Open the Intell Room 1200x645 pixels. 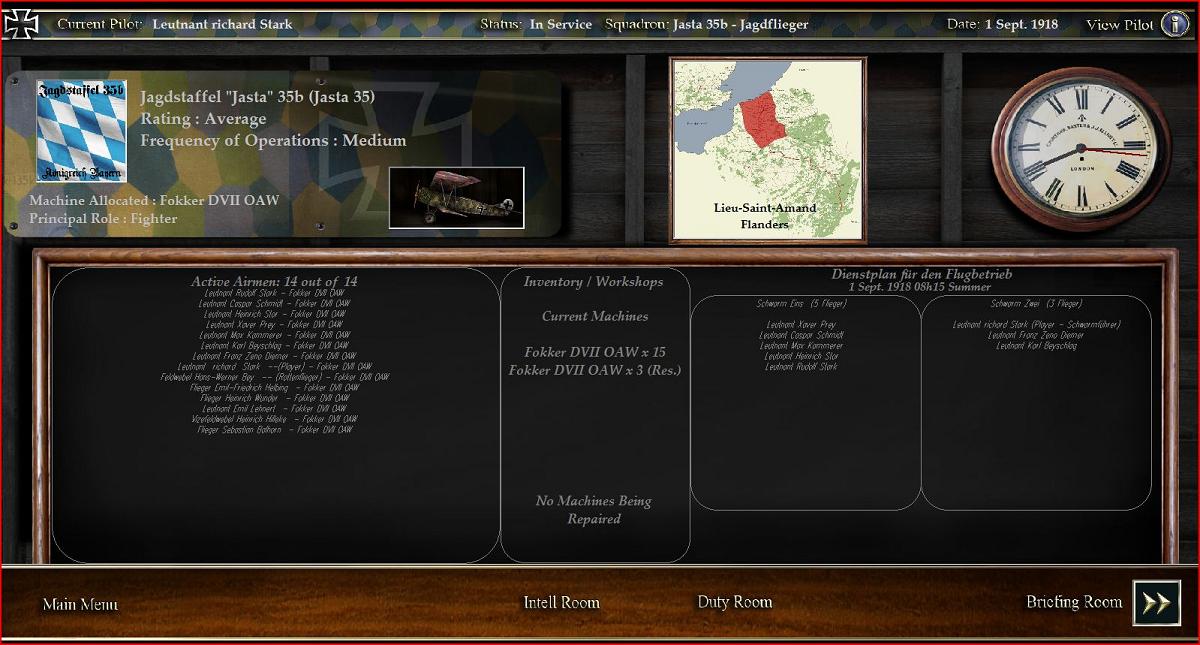pos(562,602)
